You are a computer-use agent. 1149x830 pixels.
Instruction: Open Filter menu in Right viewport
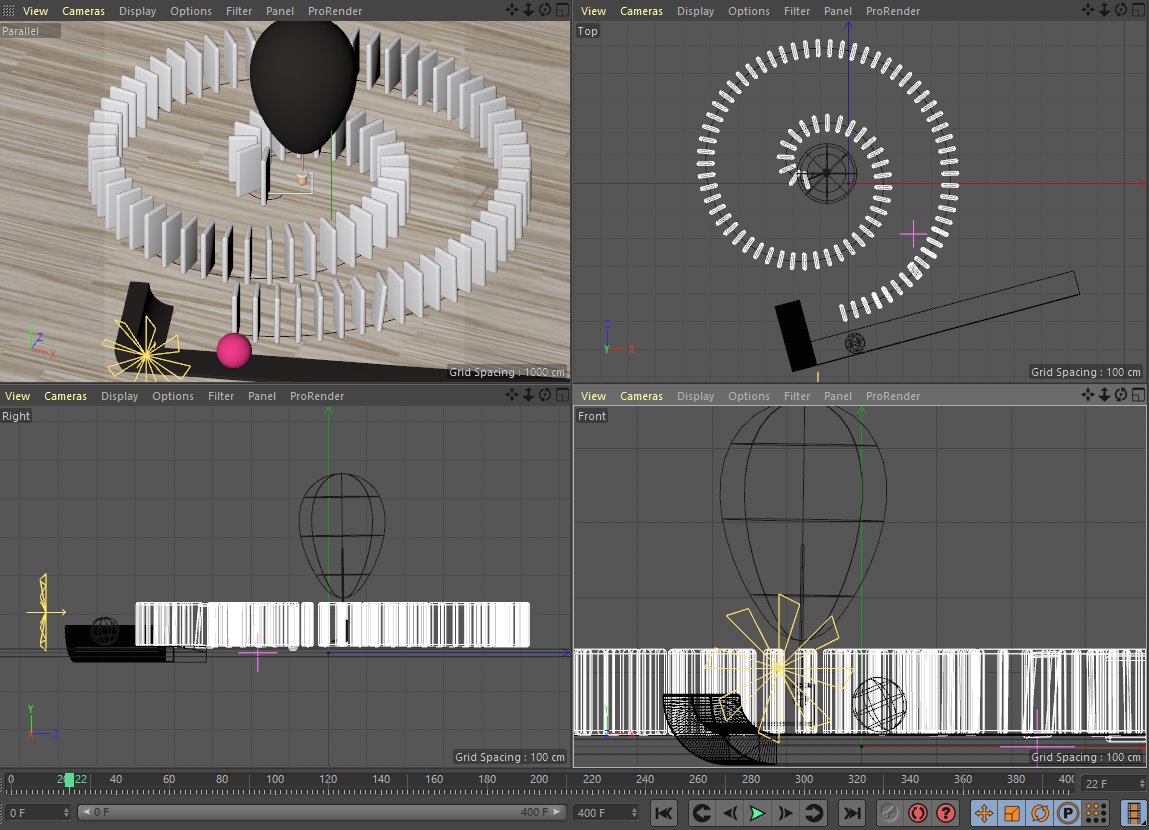click(x=221, y=396)
